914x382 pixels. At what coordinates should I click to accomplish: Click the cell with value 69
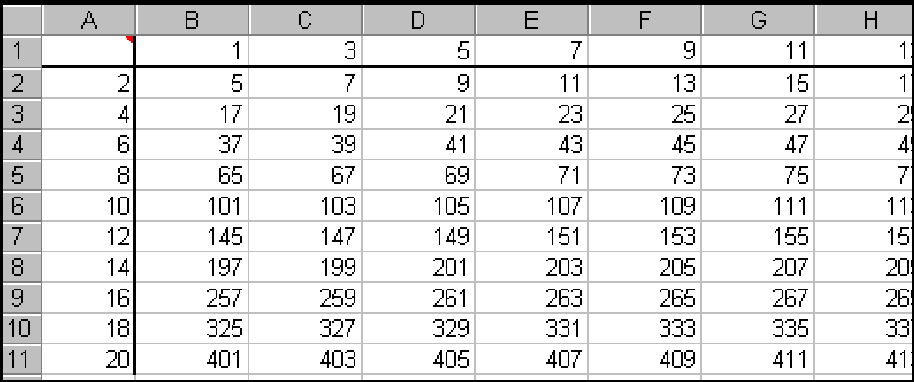pos(419,175)
